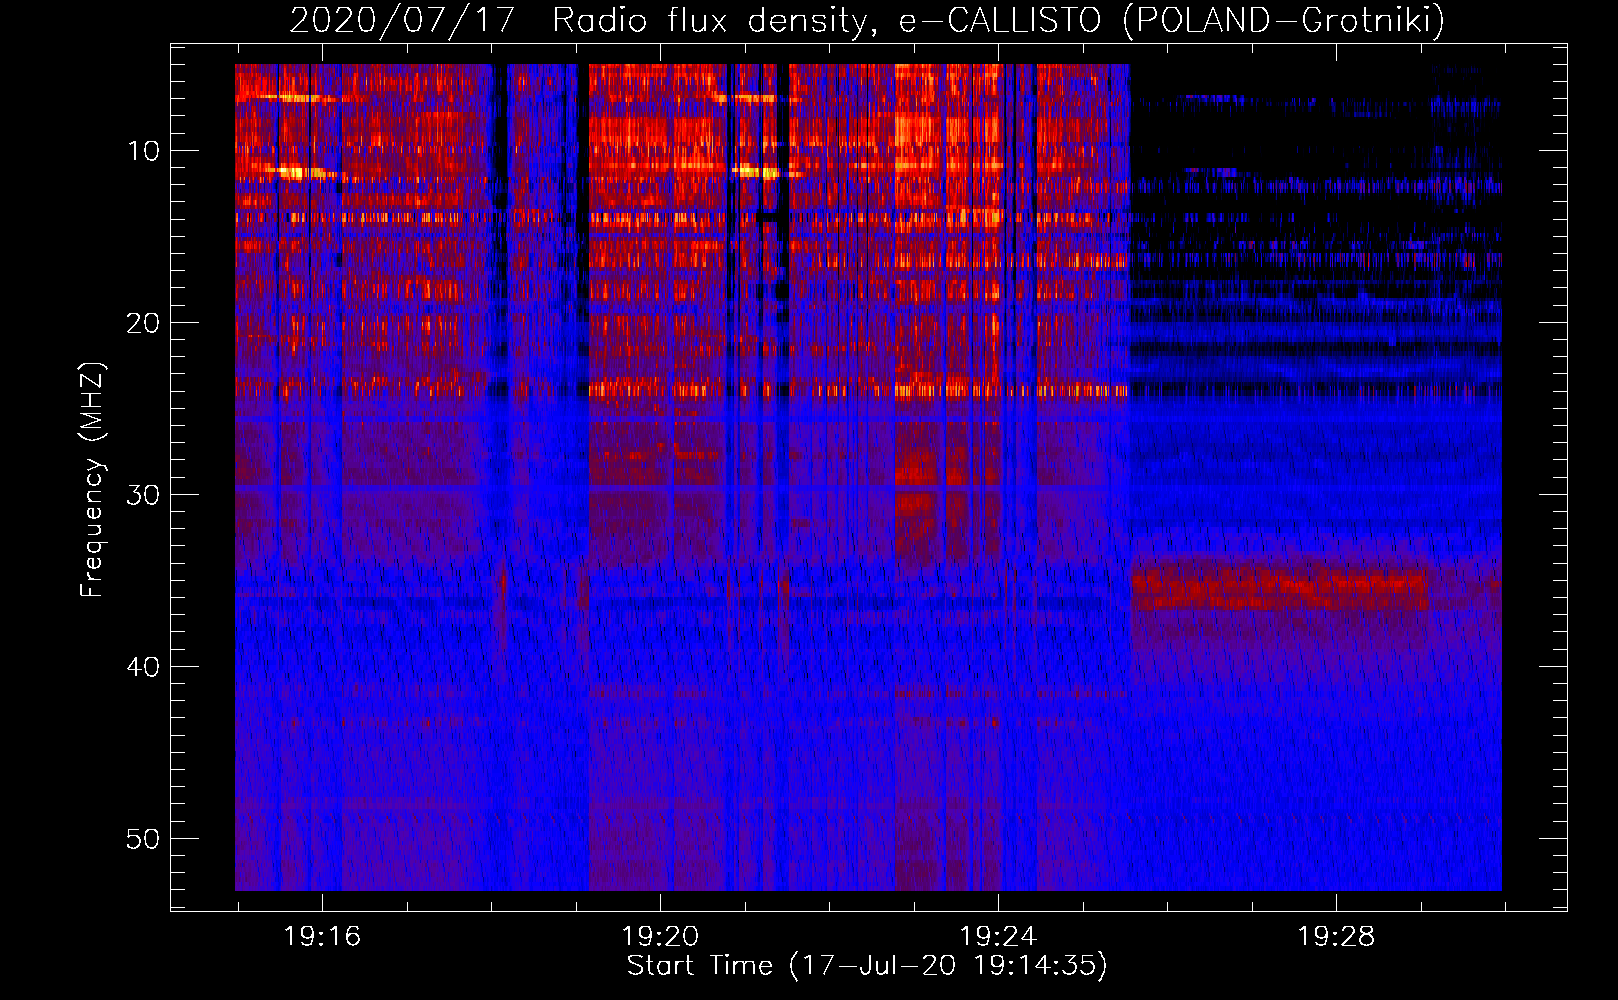This screenshot has height=1000, width=1618.
Task: Click the 19:28 time axis label
Action: tap(1336, 937)
